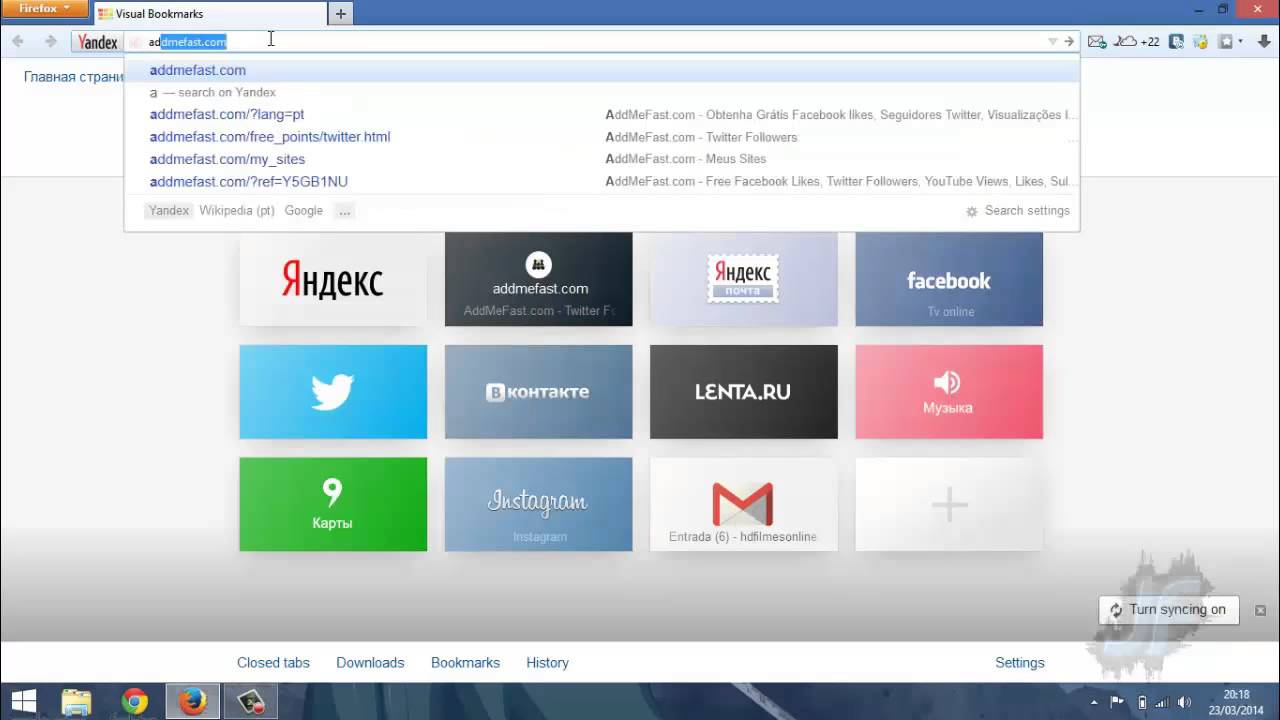Open File Explorer from the taskbar
Viewport: 1280px width, 720px height.
point(76,702)
